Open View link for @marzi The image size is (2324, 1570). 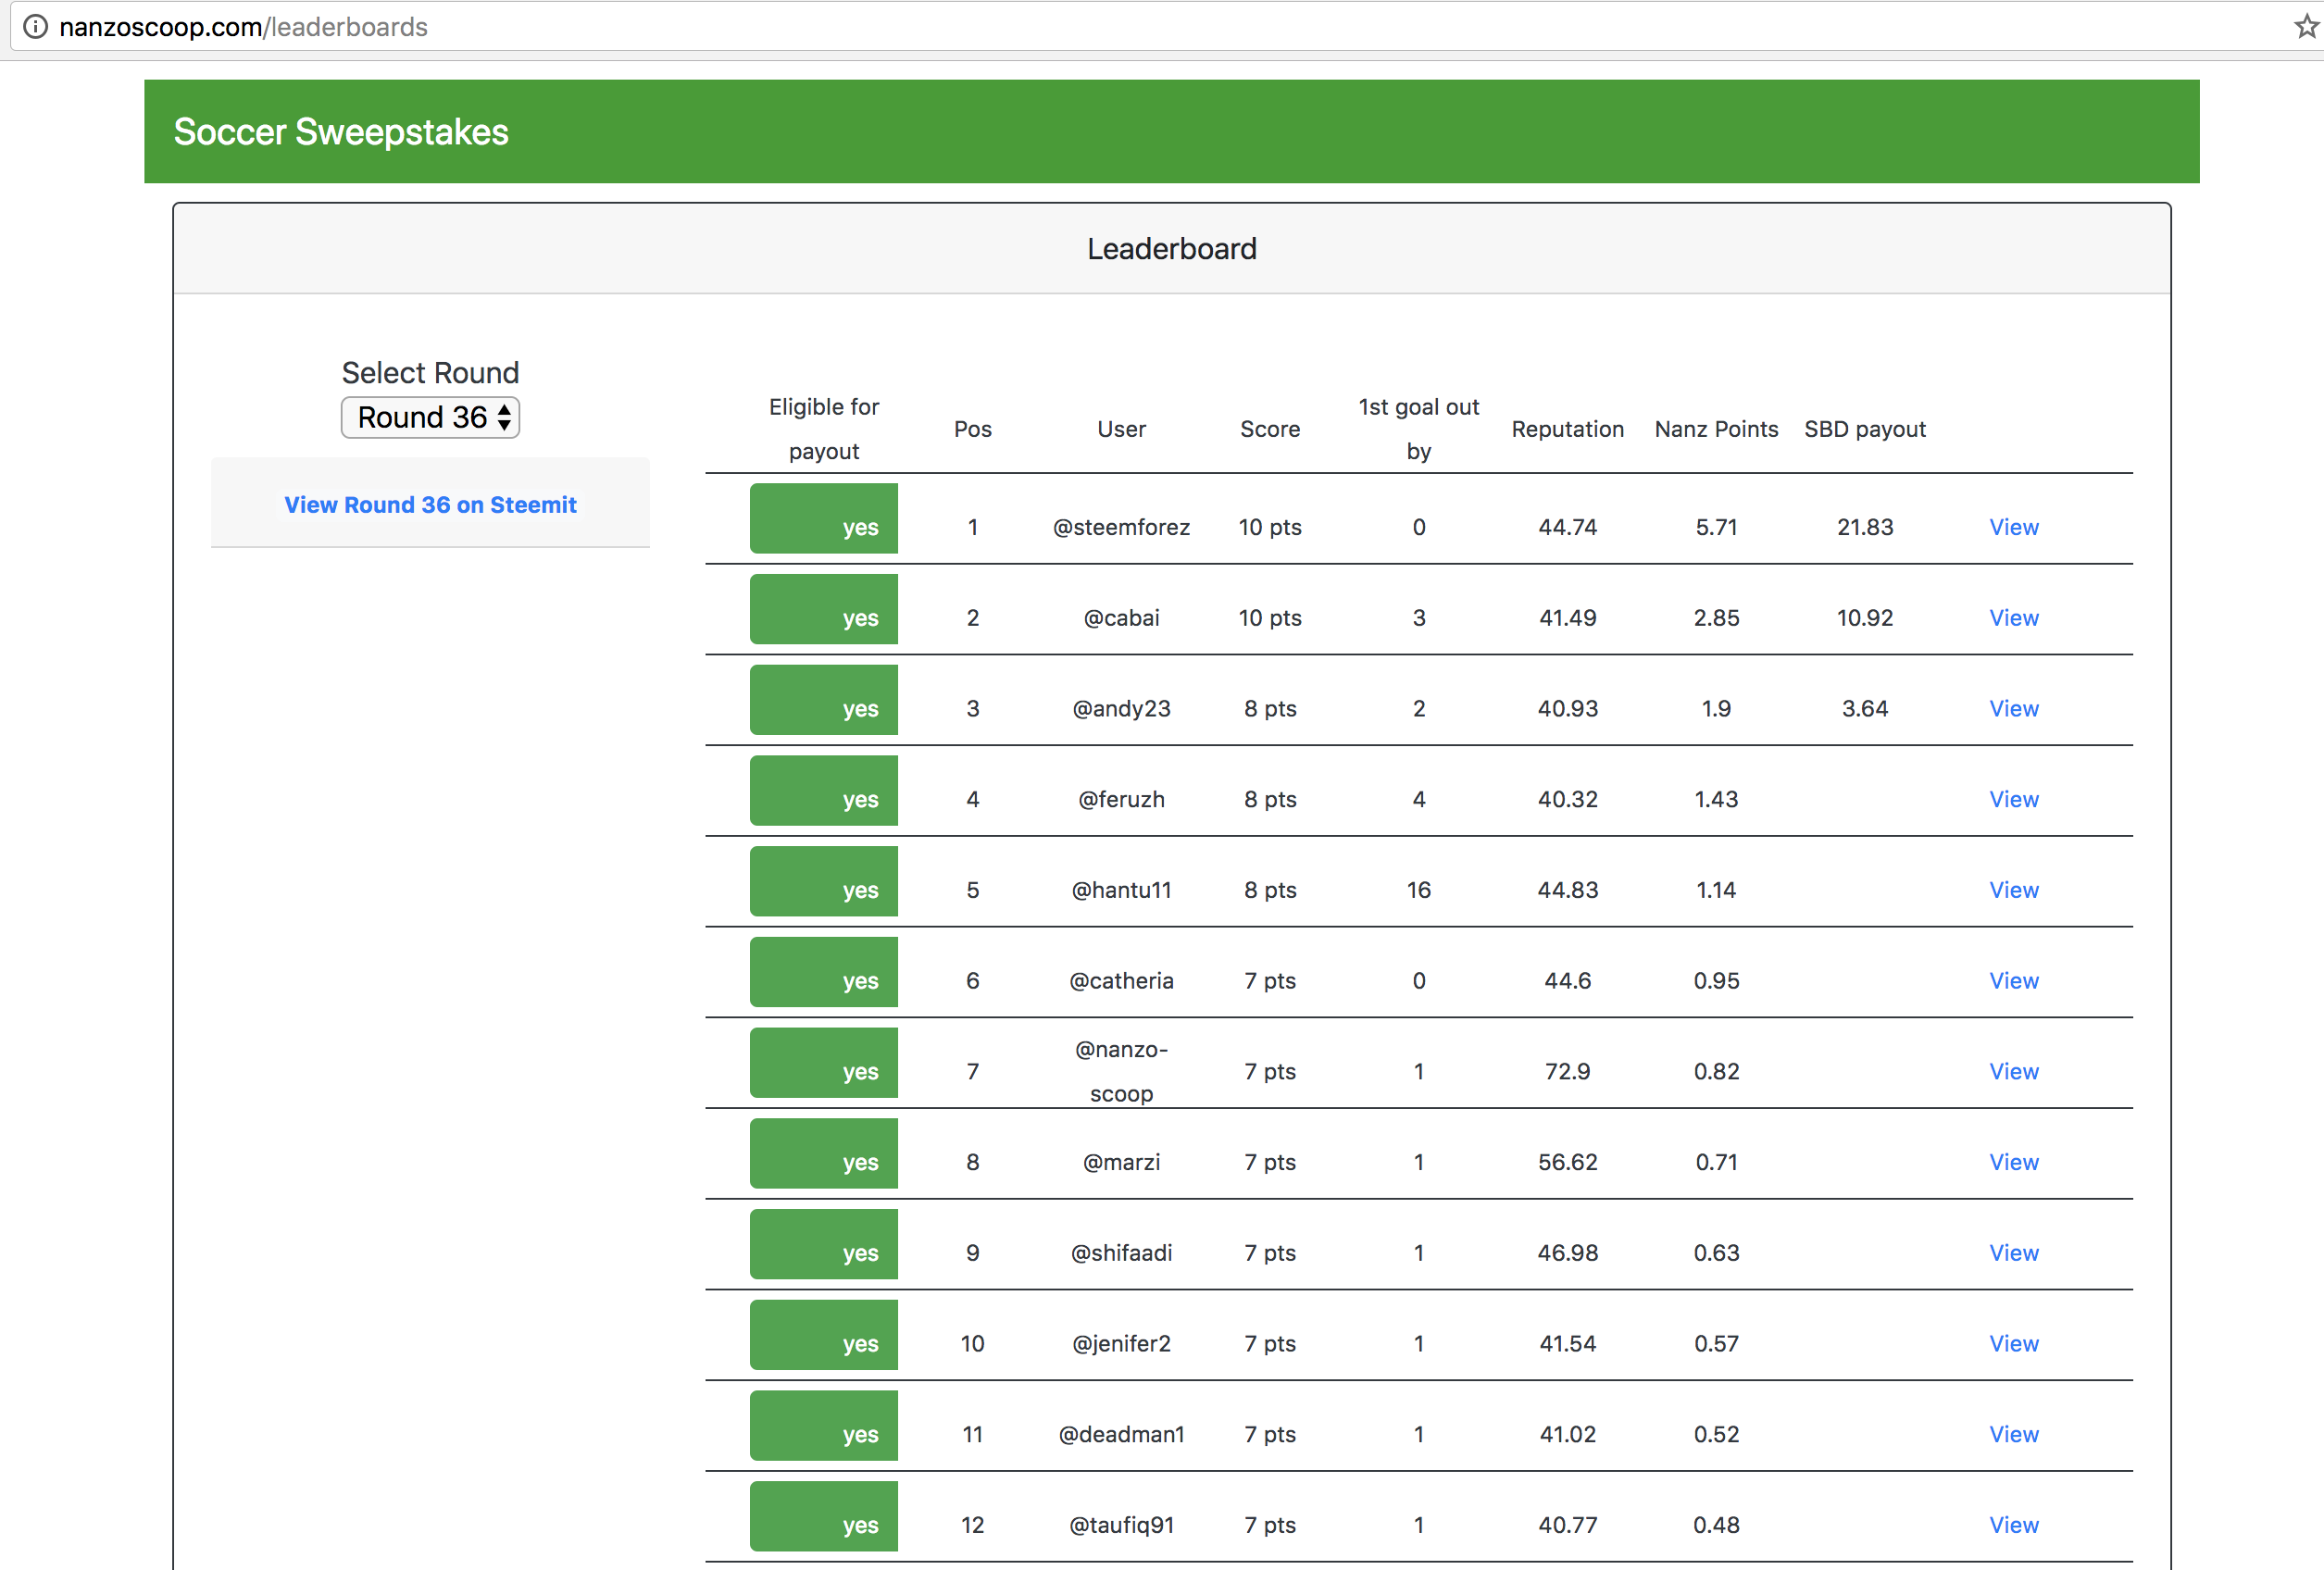click(2013, 1162)
